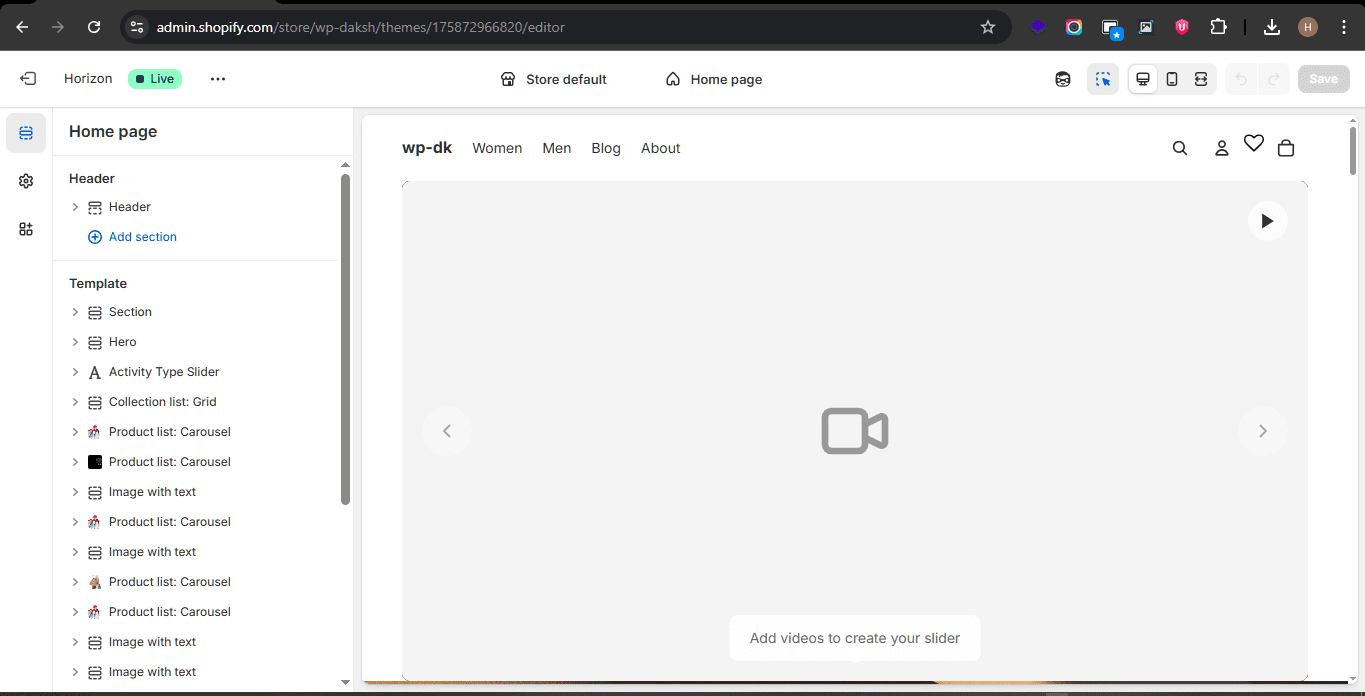Viewport: 1365px width, 696px height.
Task: Open the Store default dropdown
Action: coord(553,79)
